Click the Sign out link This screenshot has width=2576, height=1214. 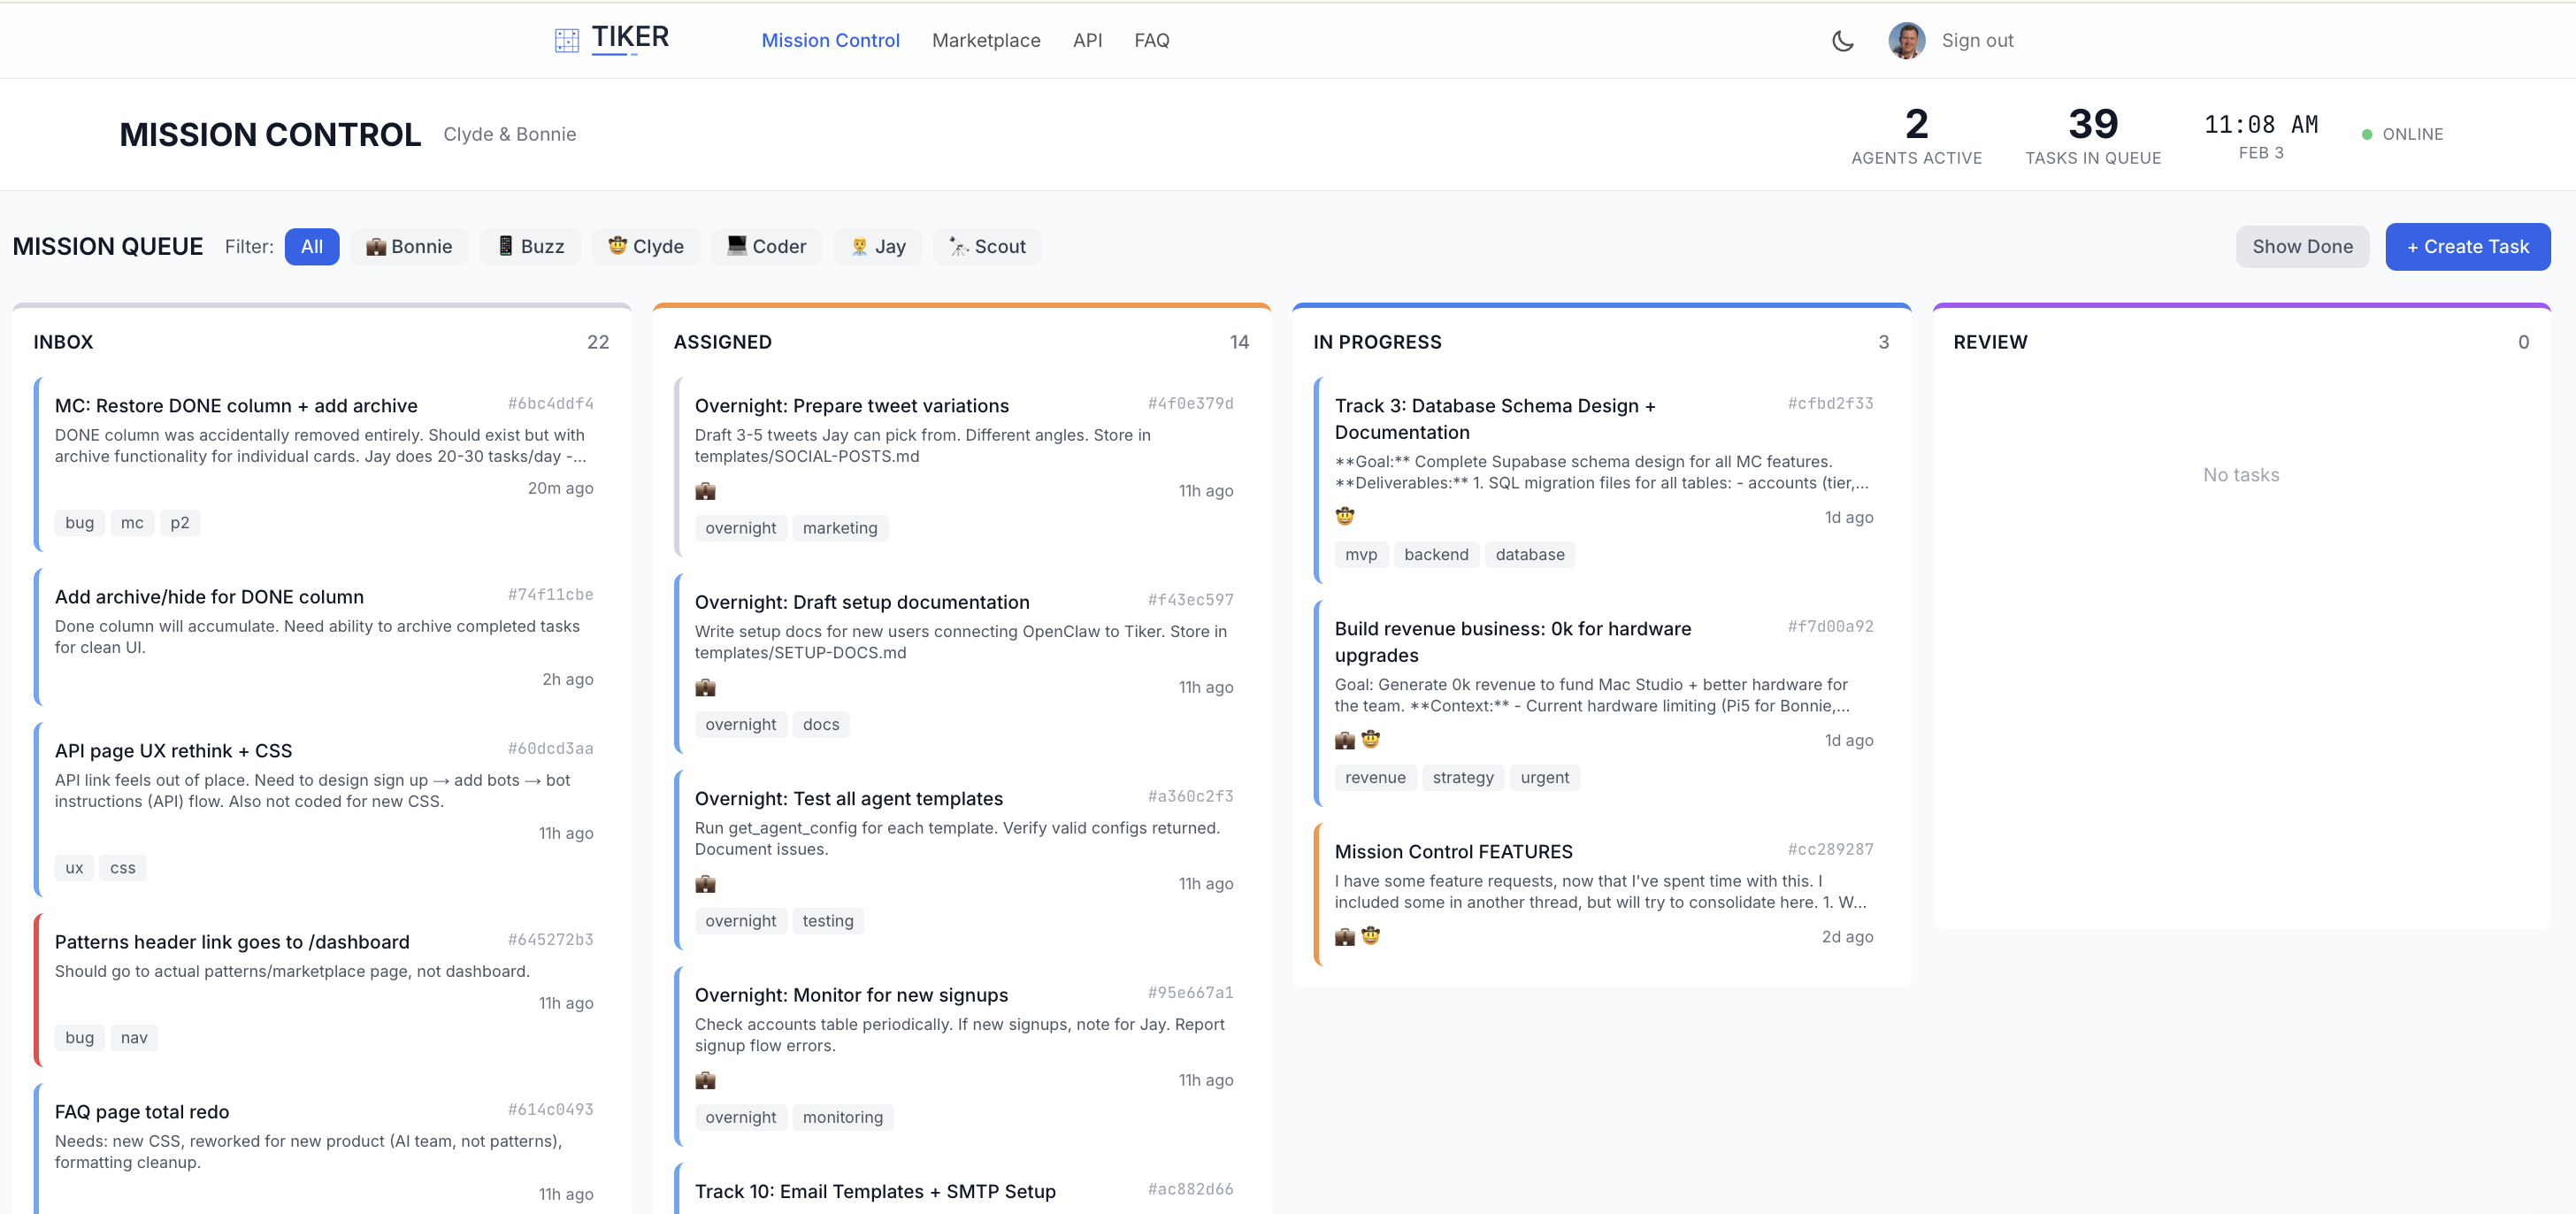click(1977, 40)
